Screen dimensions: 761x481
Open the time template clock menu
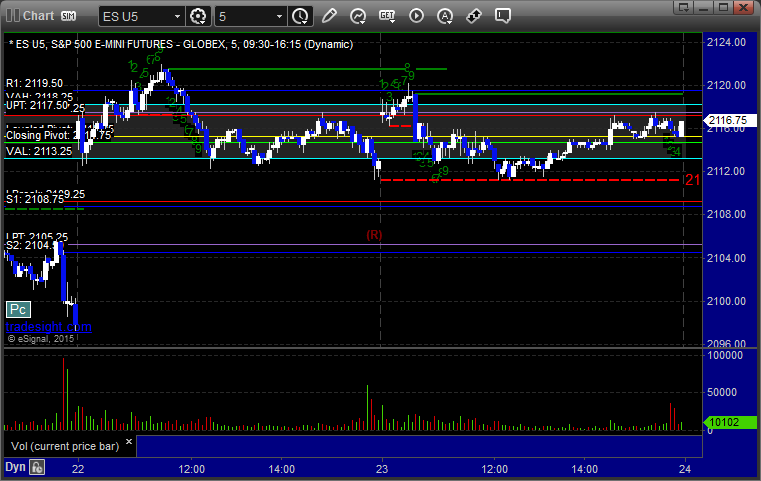point(300,16)
